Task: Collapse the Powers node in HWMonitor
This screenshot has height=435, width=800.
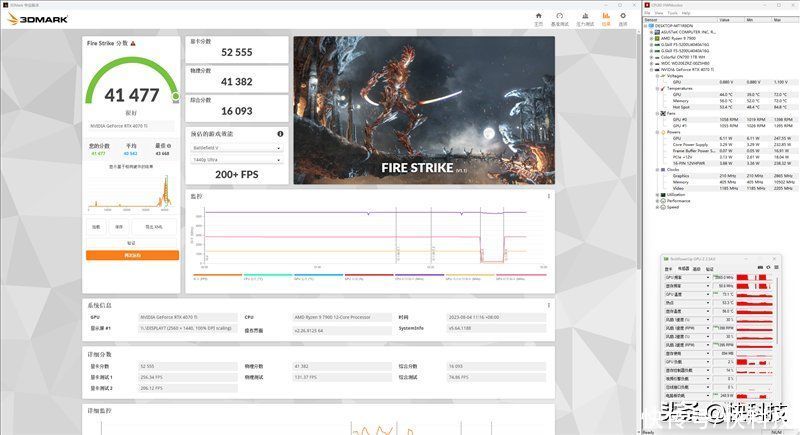Action: [x=657, y=132]
